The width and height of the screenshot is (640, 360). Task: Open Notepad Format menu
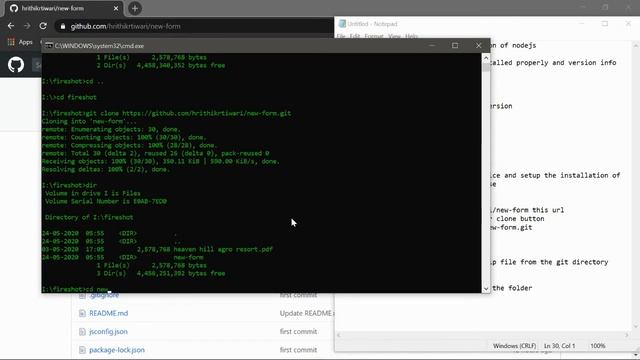coord(374,36)
